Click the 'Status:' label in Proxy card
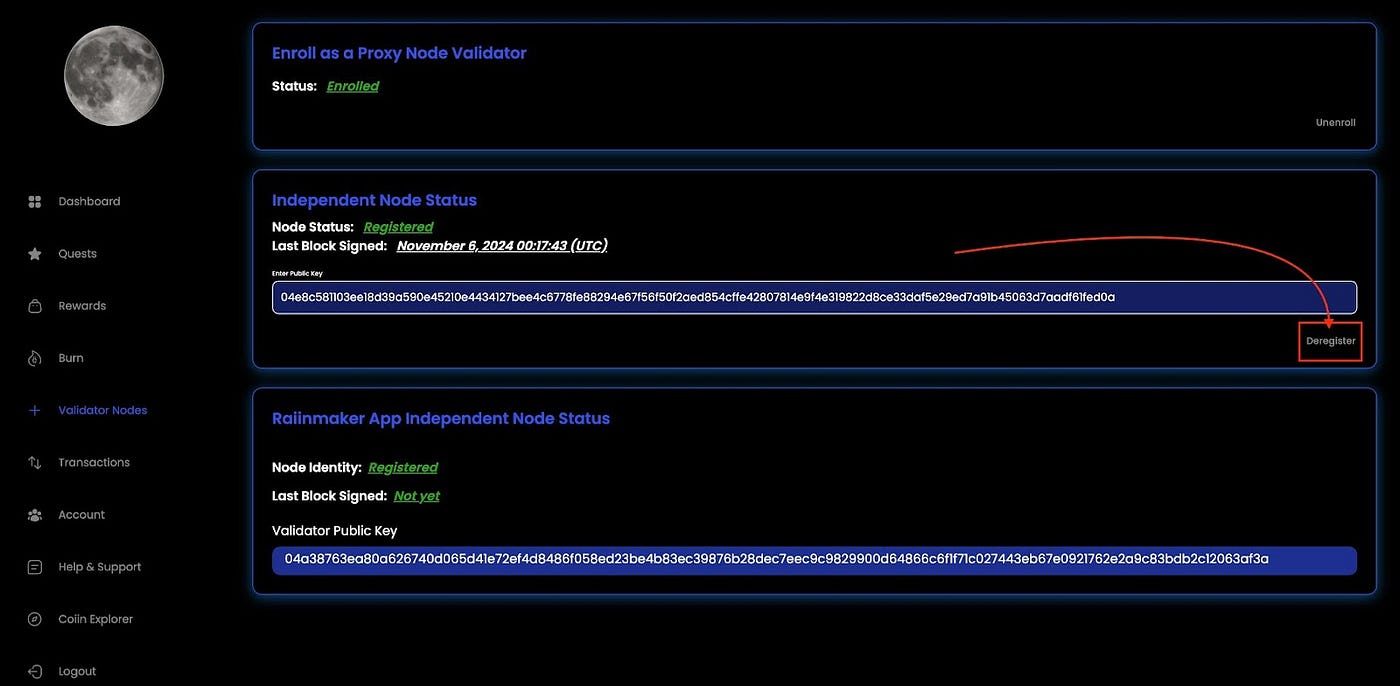 [x=294, y=86]
